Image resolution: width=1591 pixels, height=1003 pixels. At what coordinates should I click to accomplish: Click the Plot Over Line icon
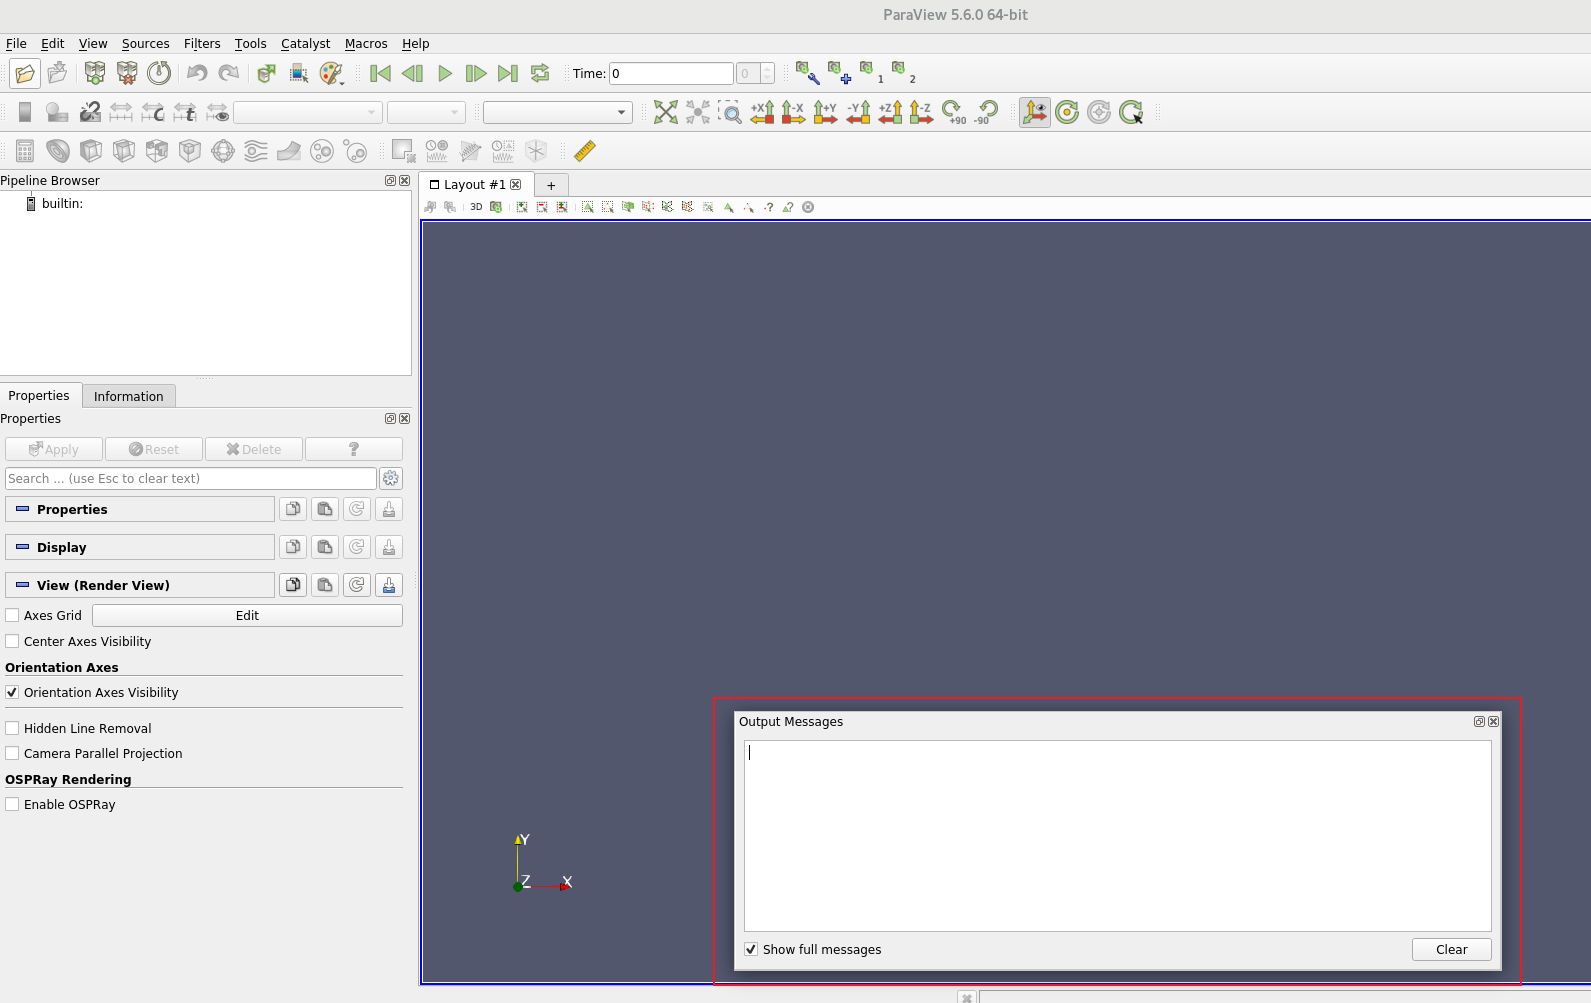click(470, 151)
